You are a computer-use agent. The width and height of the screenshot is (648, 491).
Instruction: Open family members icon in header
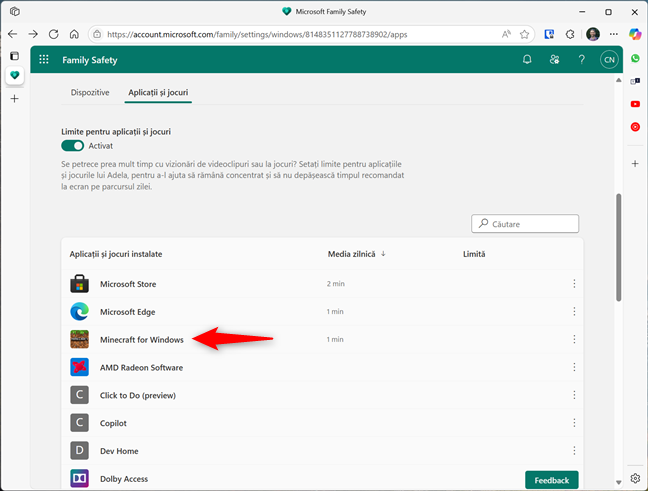tap(554, 60)
